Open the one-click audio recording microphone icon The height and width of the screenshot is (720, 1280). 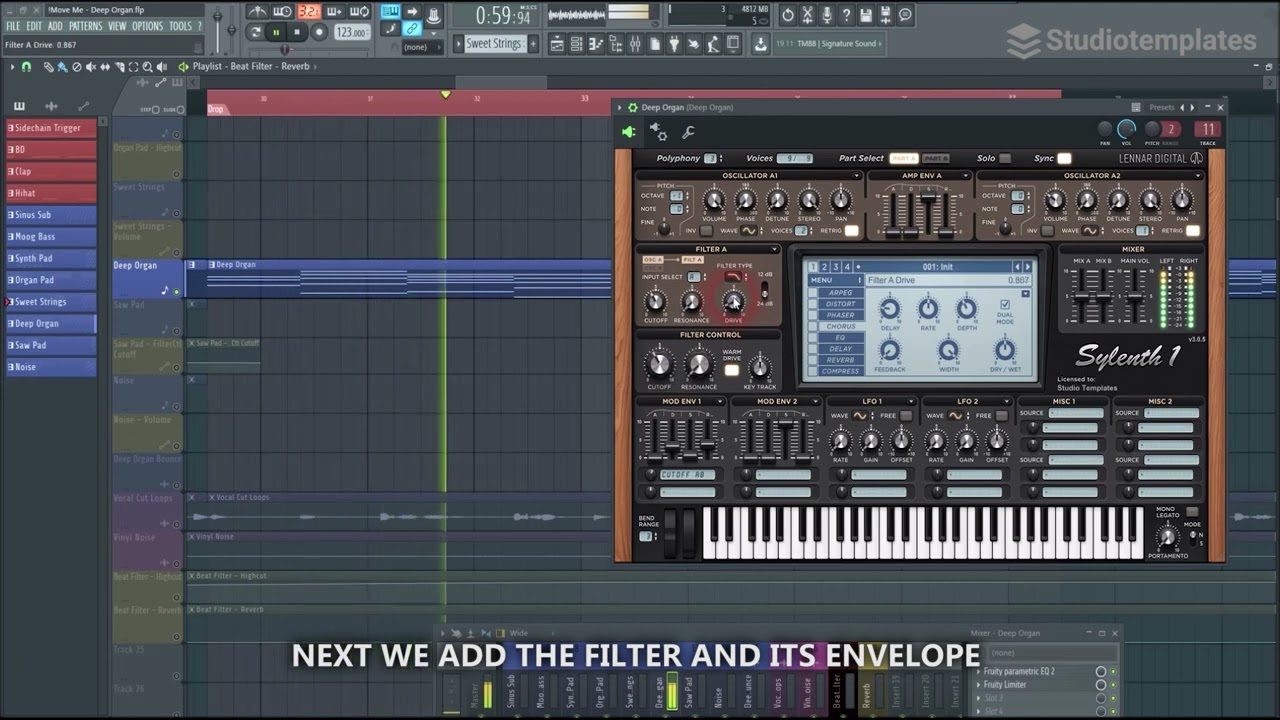coord(827,14)
